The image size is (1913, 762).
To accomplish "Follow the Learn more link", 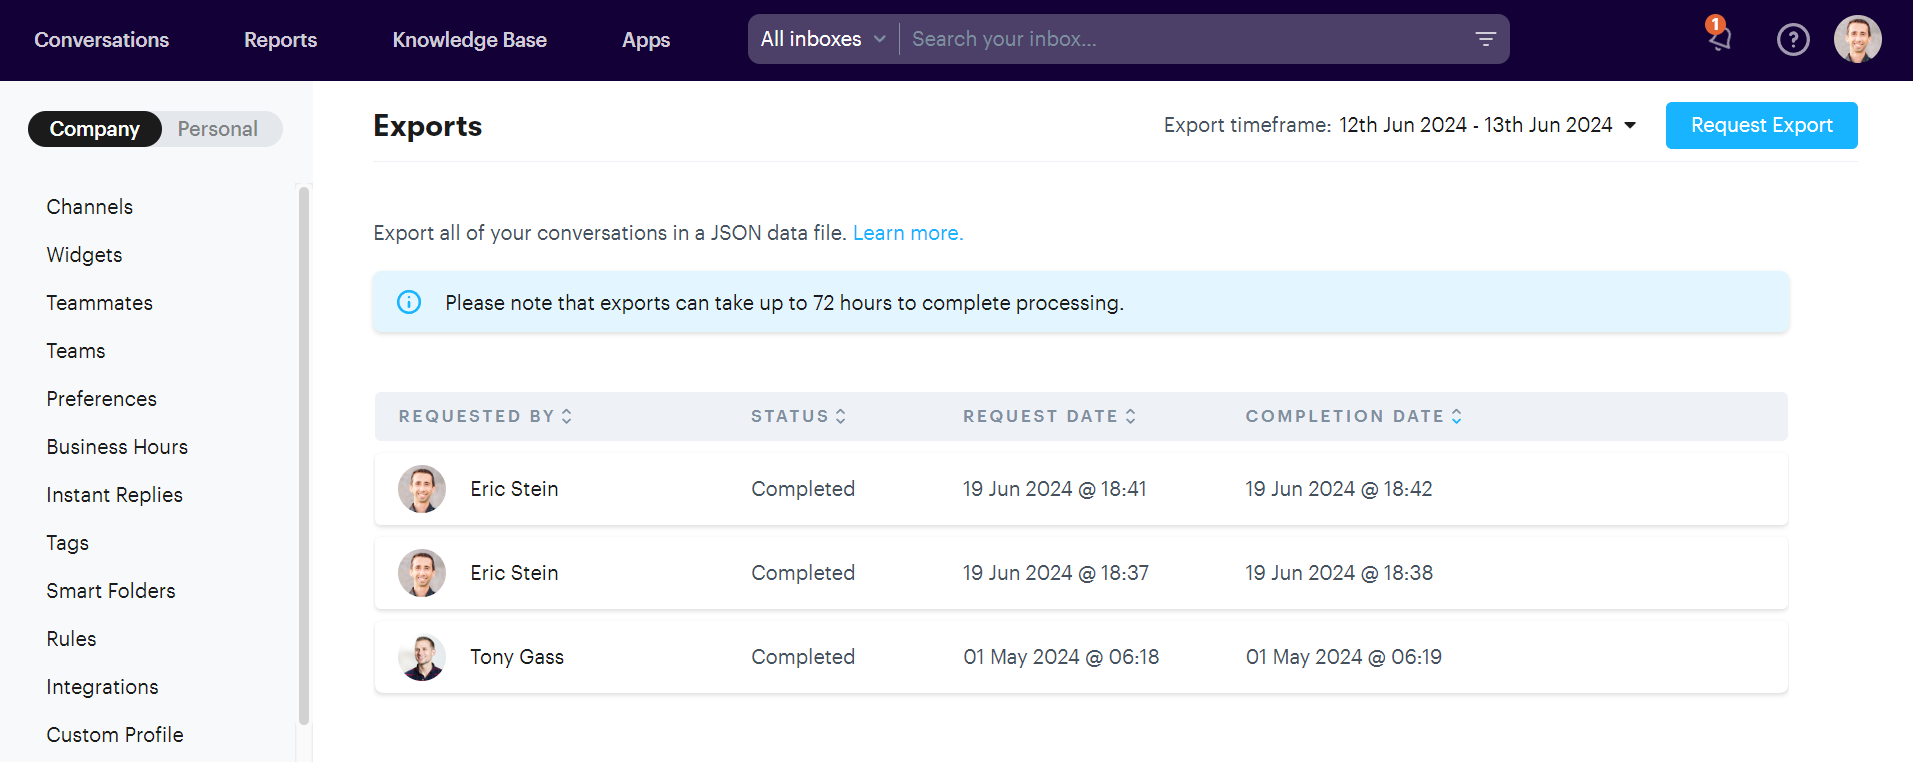I will [907, 233].
